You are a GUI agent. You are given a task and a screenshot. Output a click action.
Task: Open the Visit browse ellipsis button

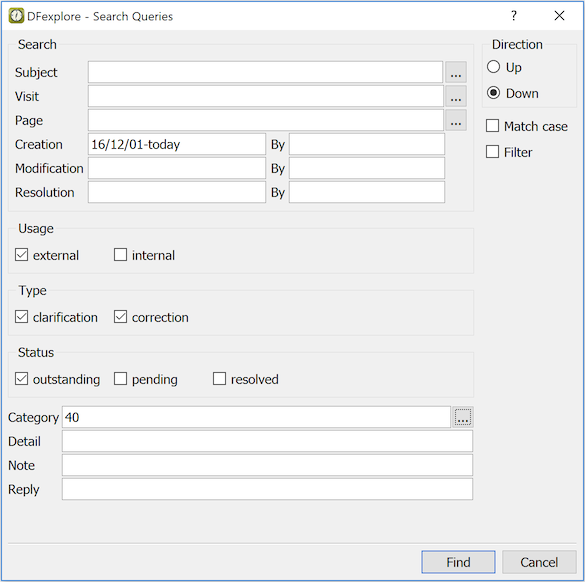point(456,96)
